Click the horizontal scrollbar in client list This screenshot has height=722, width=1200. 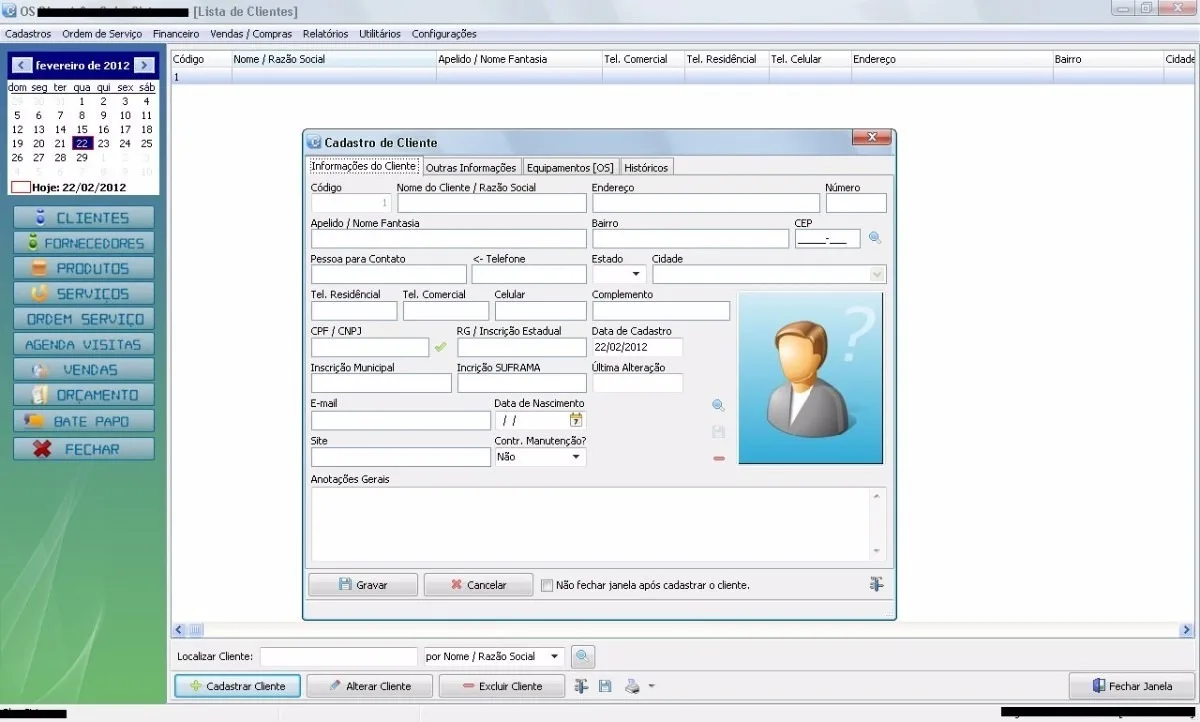[x=683, y=630]
